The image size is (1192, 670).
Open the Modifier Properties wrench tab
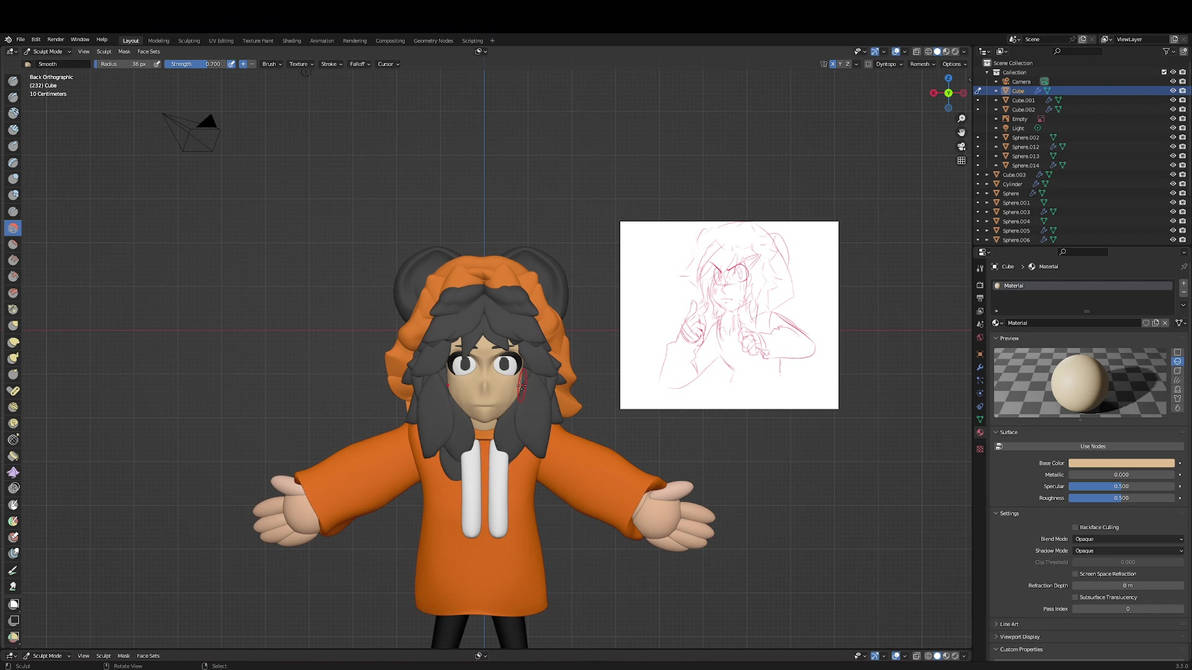(x=980, y=367)
